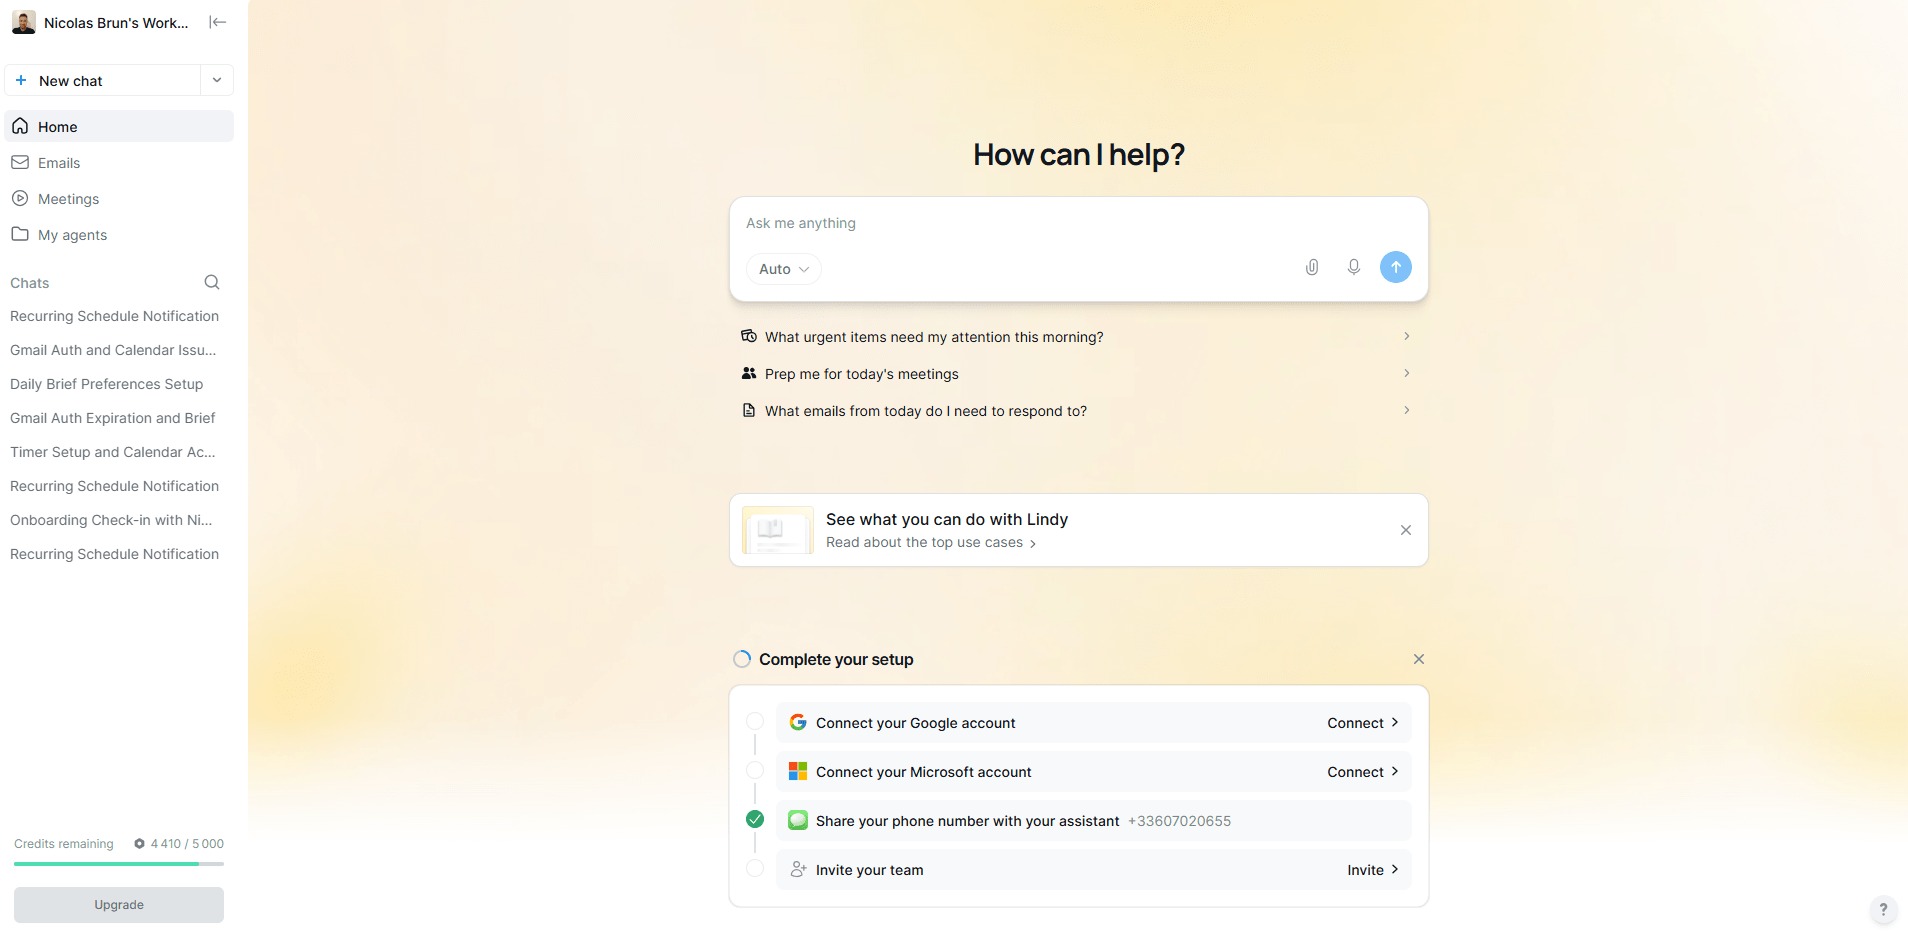Click the Upgrade button

[x=119, y=905]
